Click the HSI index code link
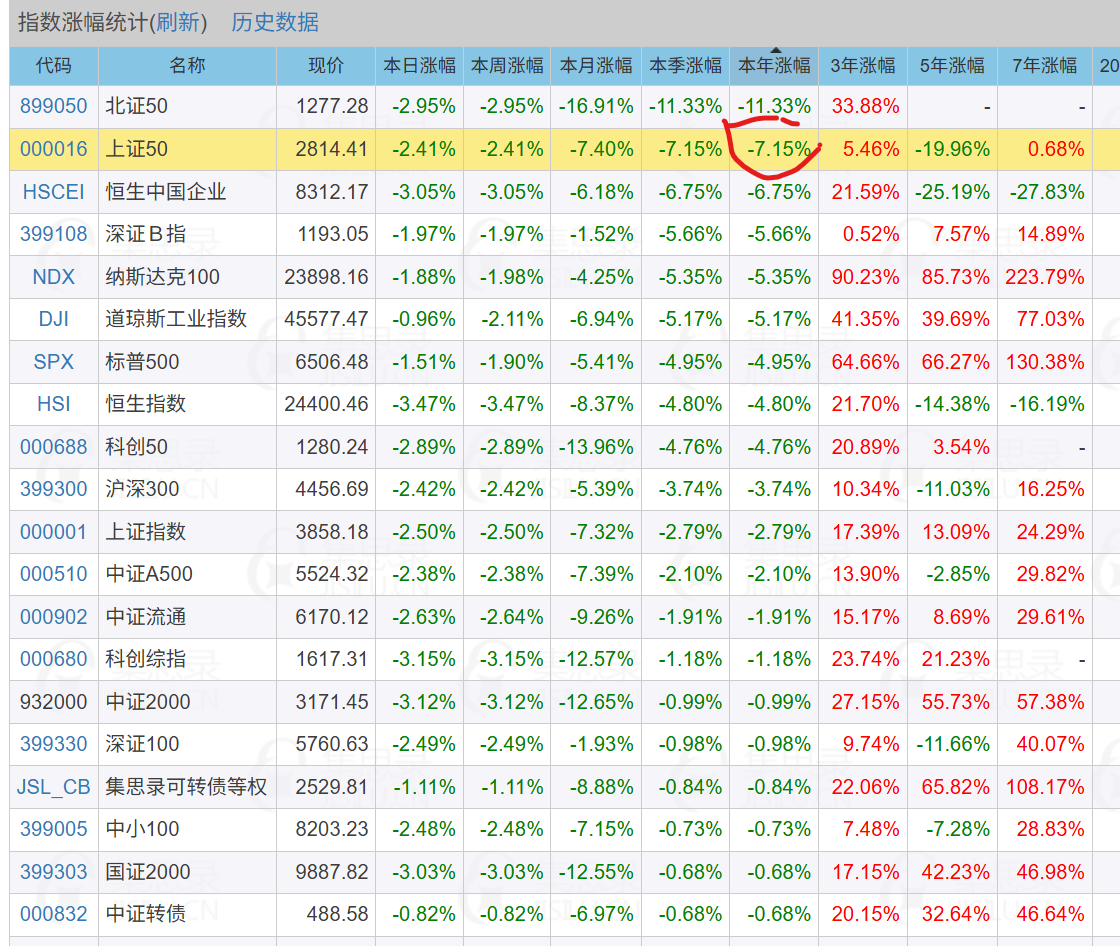The image size is (1120, 946). point(54,404)
